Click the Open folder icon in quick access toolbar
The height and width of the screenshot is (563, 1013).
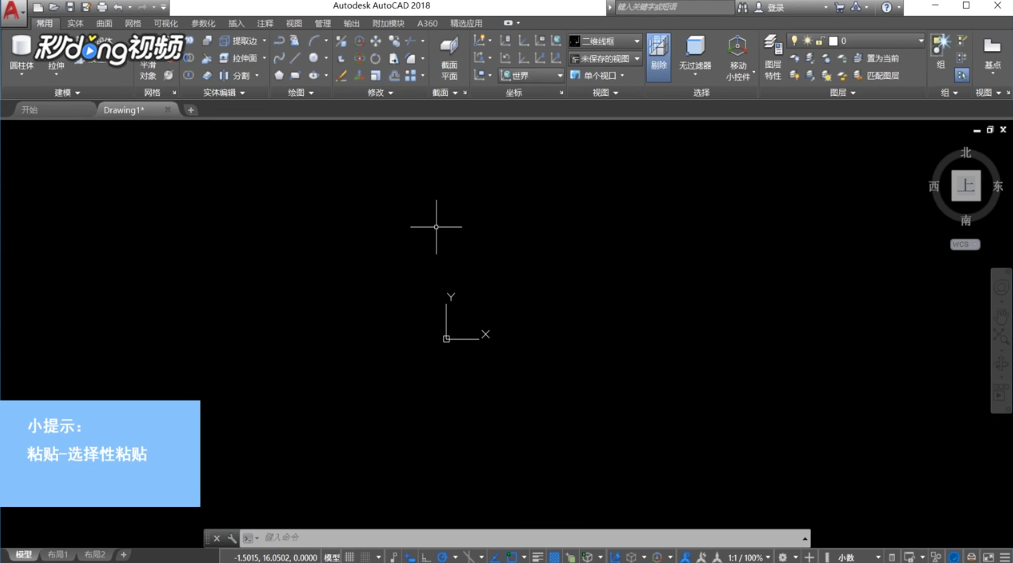click(x=54, y=7)
